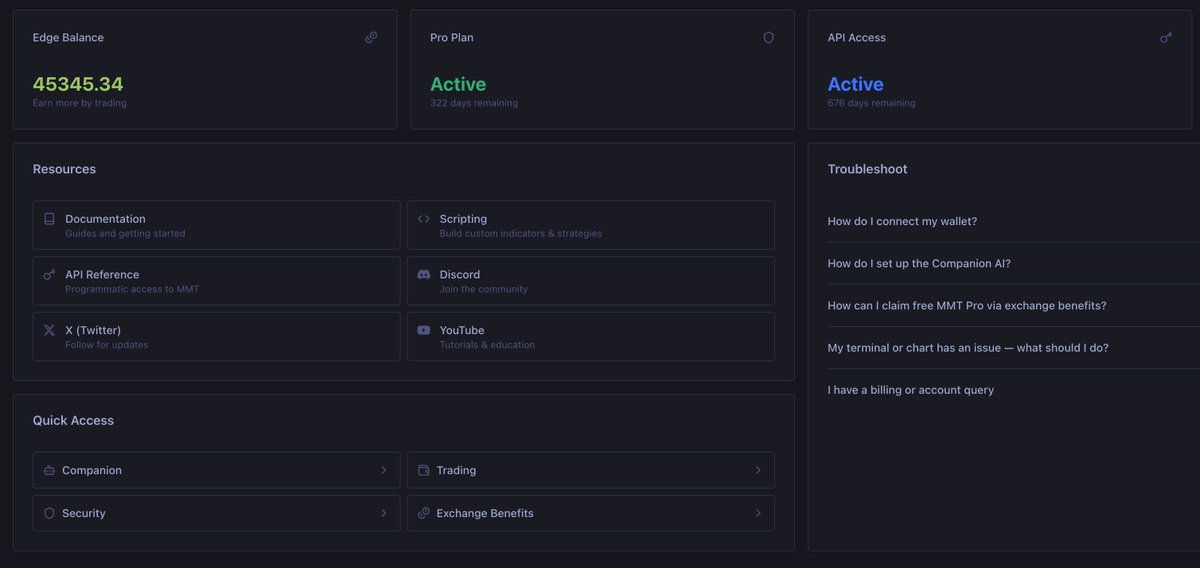Open the Documentation resource title
Viewport: 1200px width, 568px height.
pyautogui.click(x=105, y=219)
